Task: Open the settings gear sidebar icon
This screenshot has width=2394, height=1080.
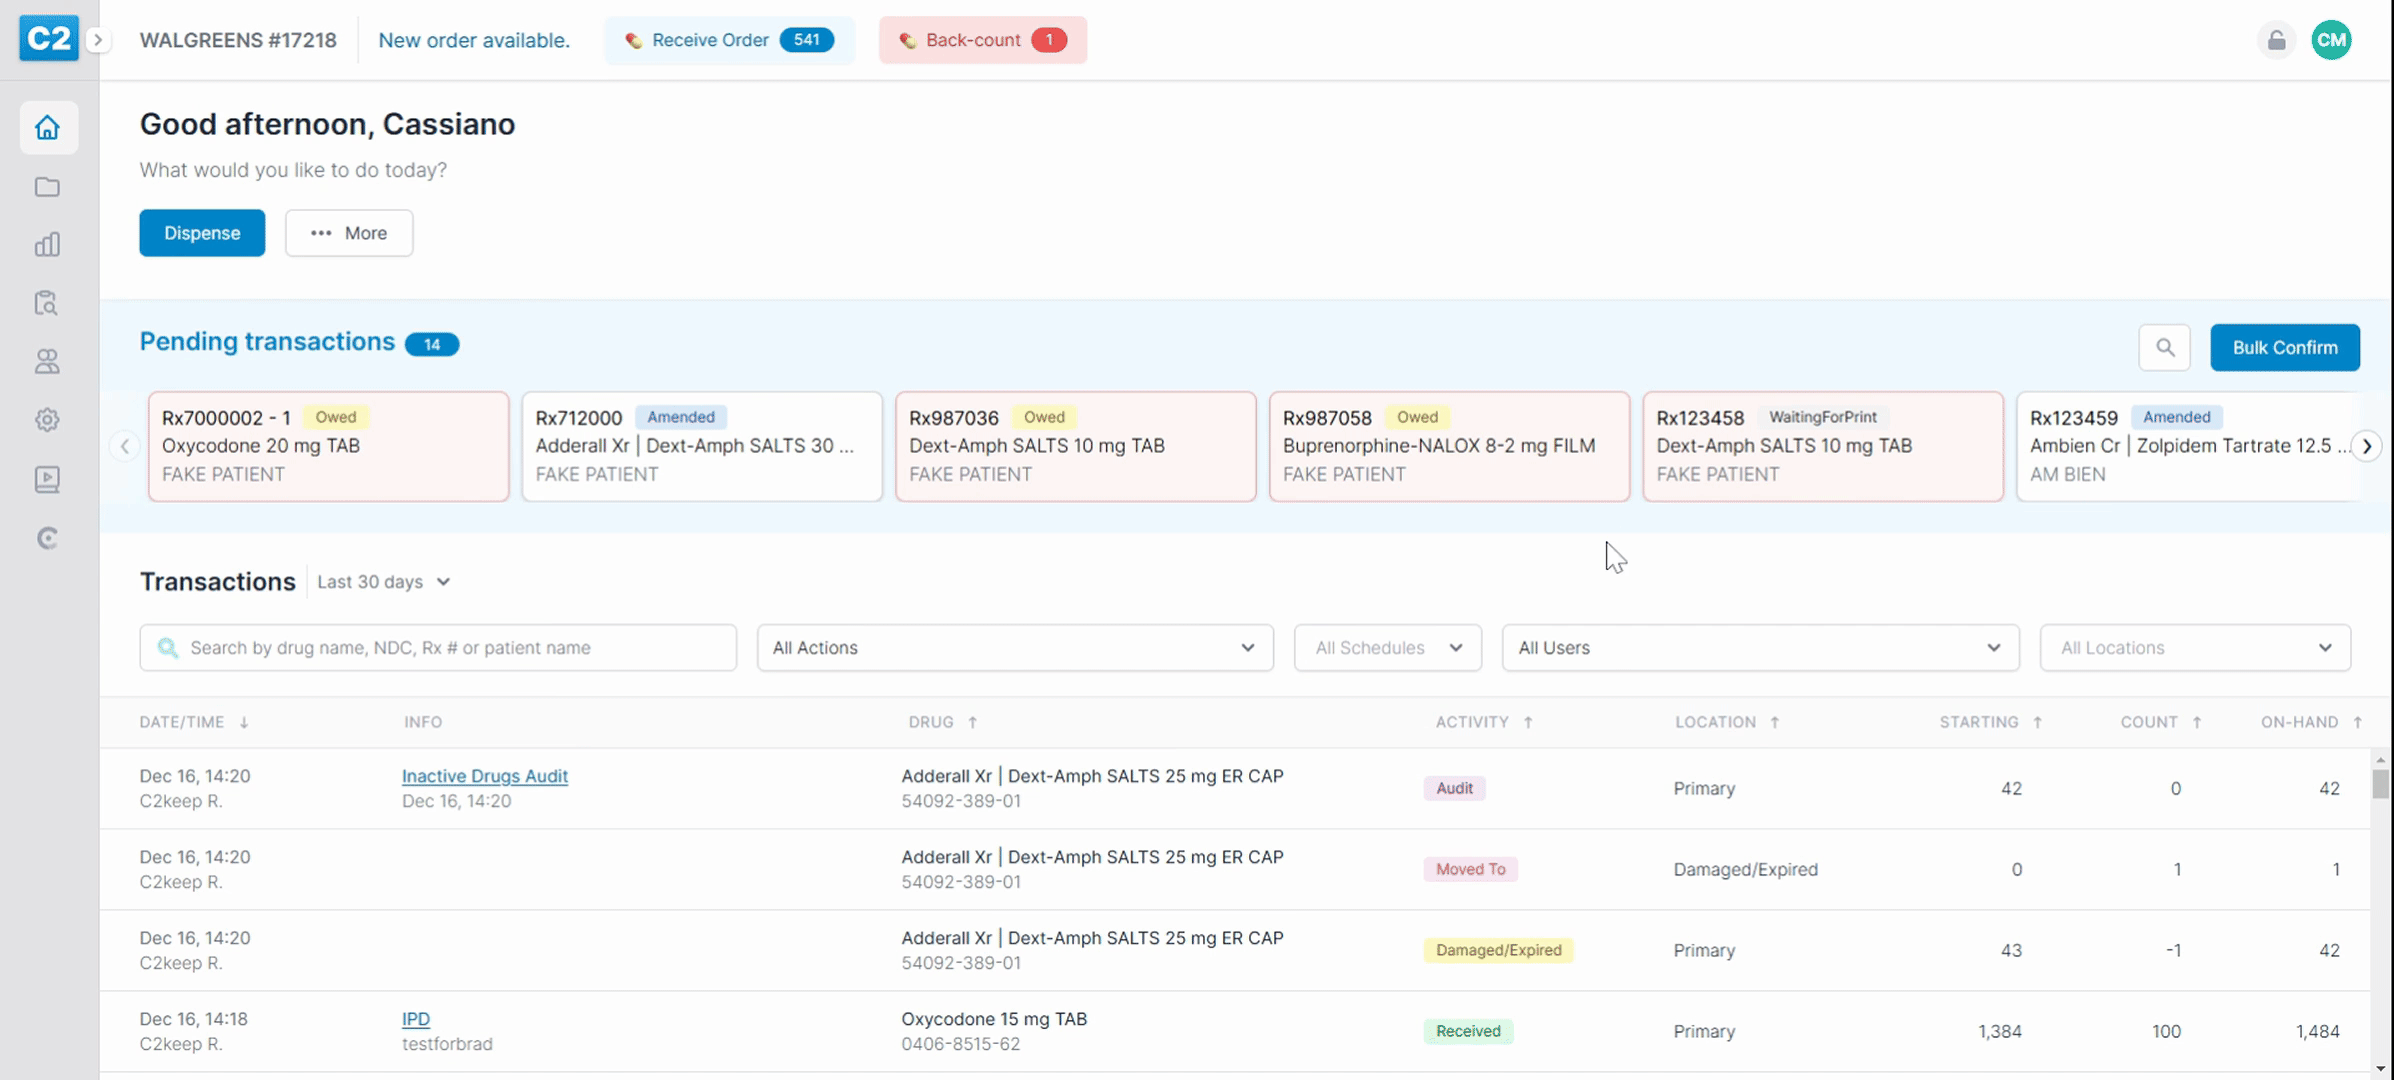Action: tap(47, 420)
